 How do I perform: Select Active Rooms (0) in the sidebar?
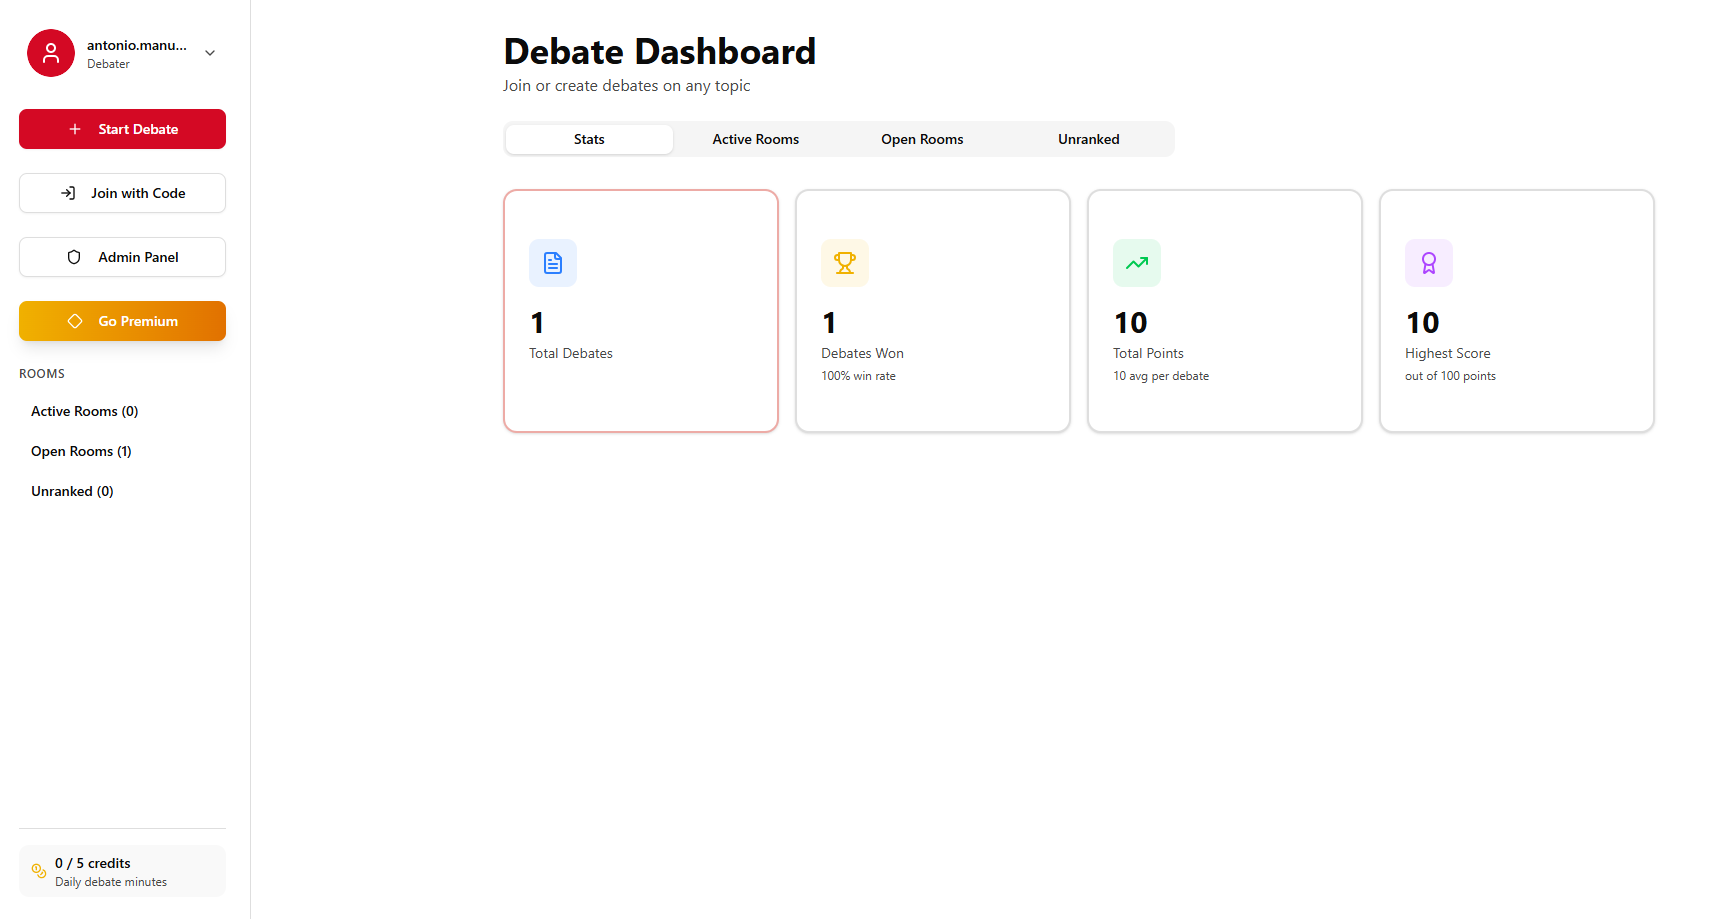(x=84, y=411)
